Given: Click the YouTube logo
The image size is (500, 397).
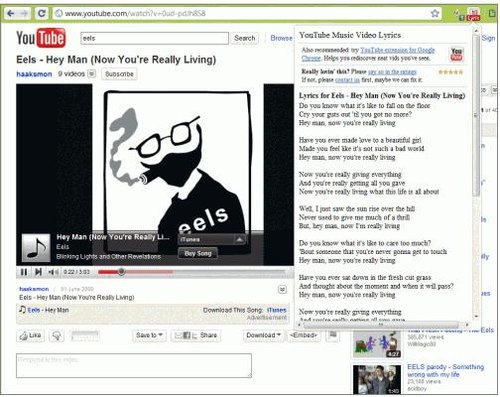Looking at the screenshot, I should point(41,38).
